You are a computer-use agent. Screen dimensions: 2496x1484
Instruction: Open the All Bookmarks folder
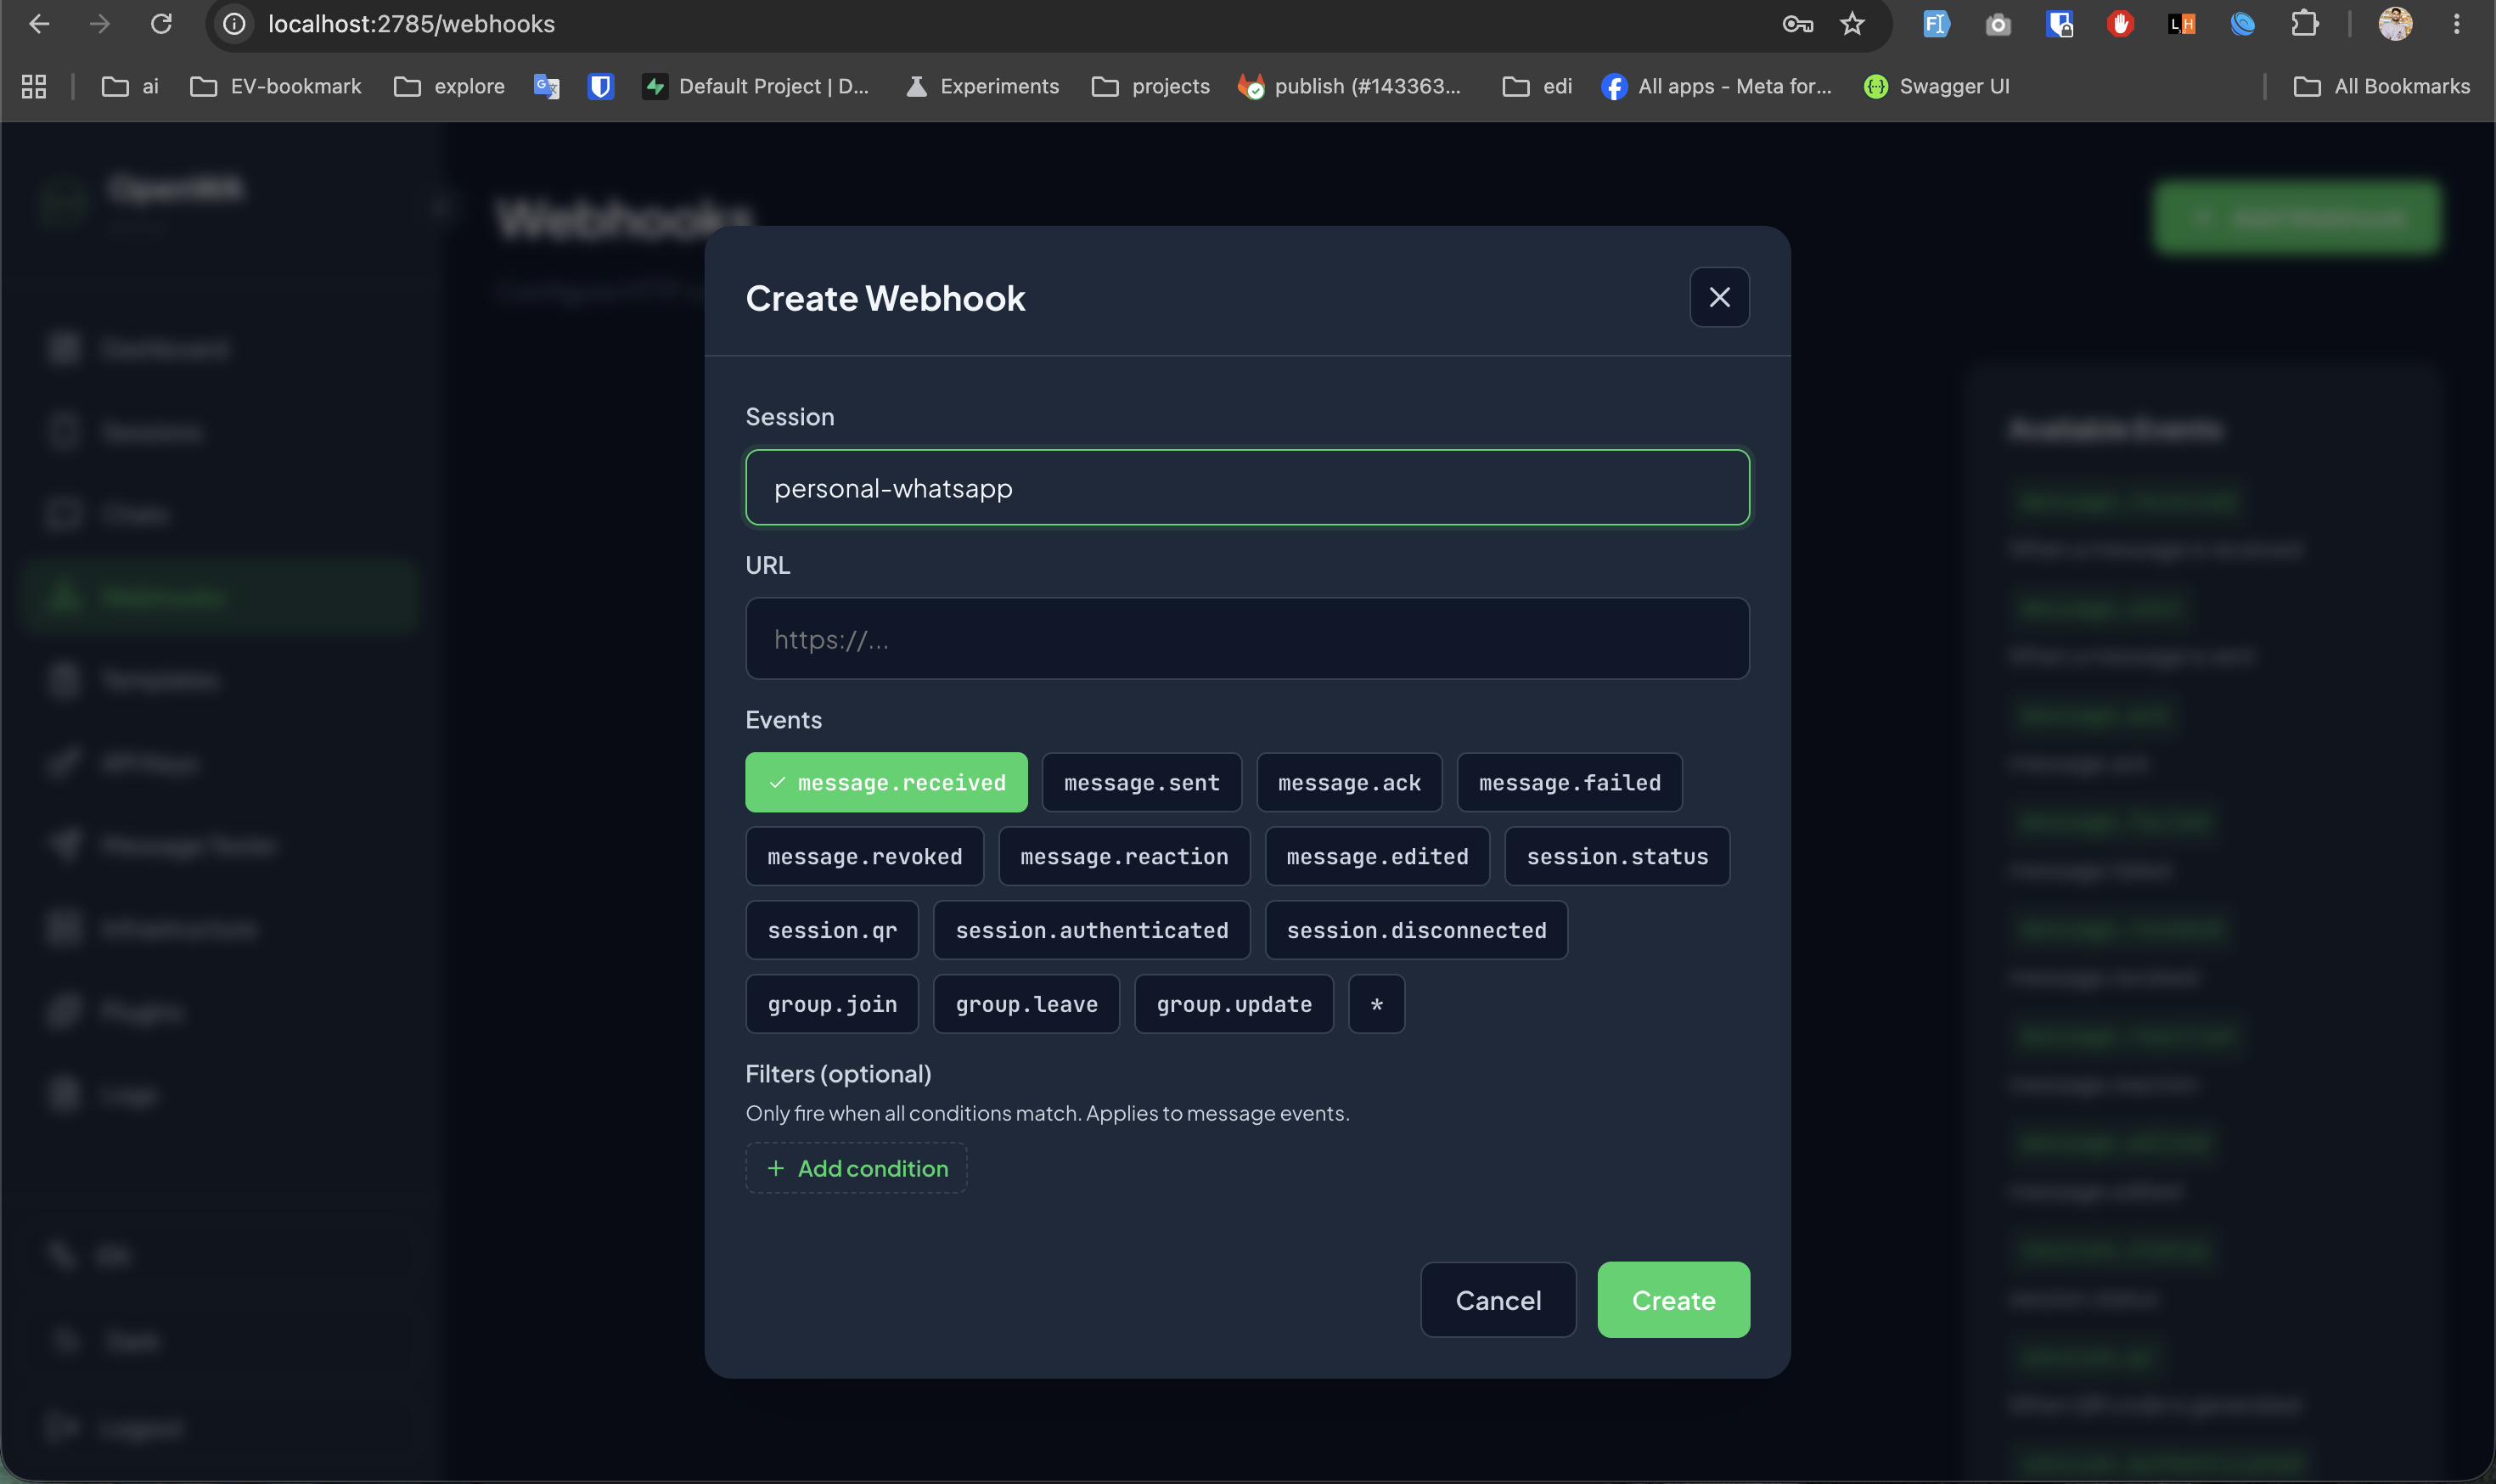(2382, 87)
